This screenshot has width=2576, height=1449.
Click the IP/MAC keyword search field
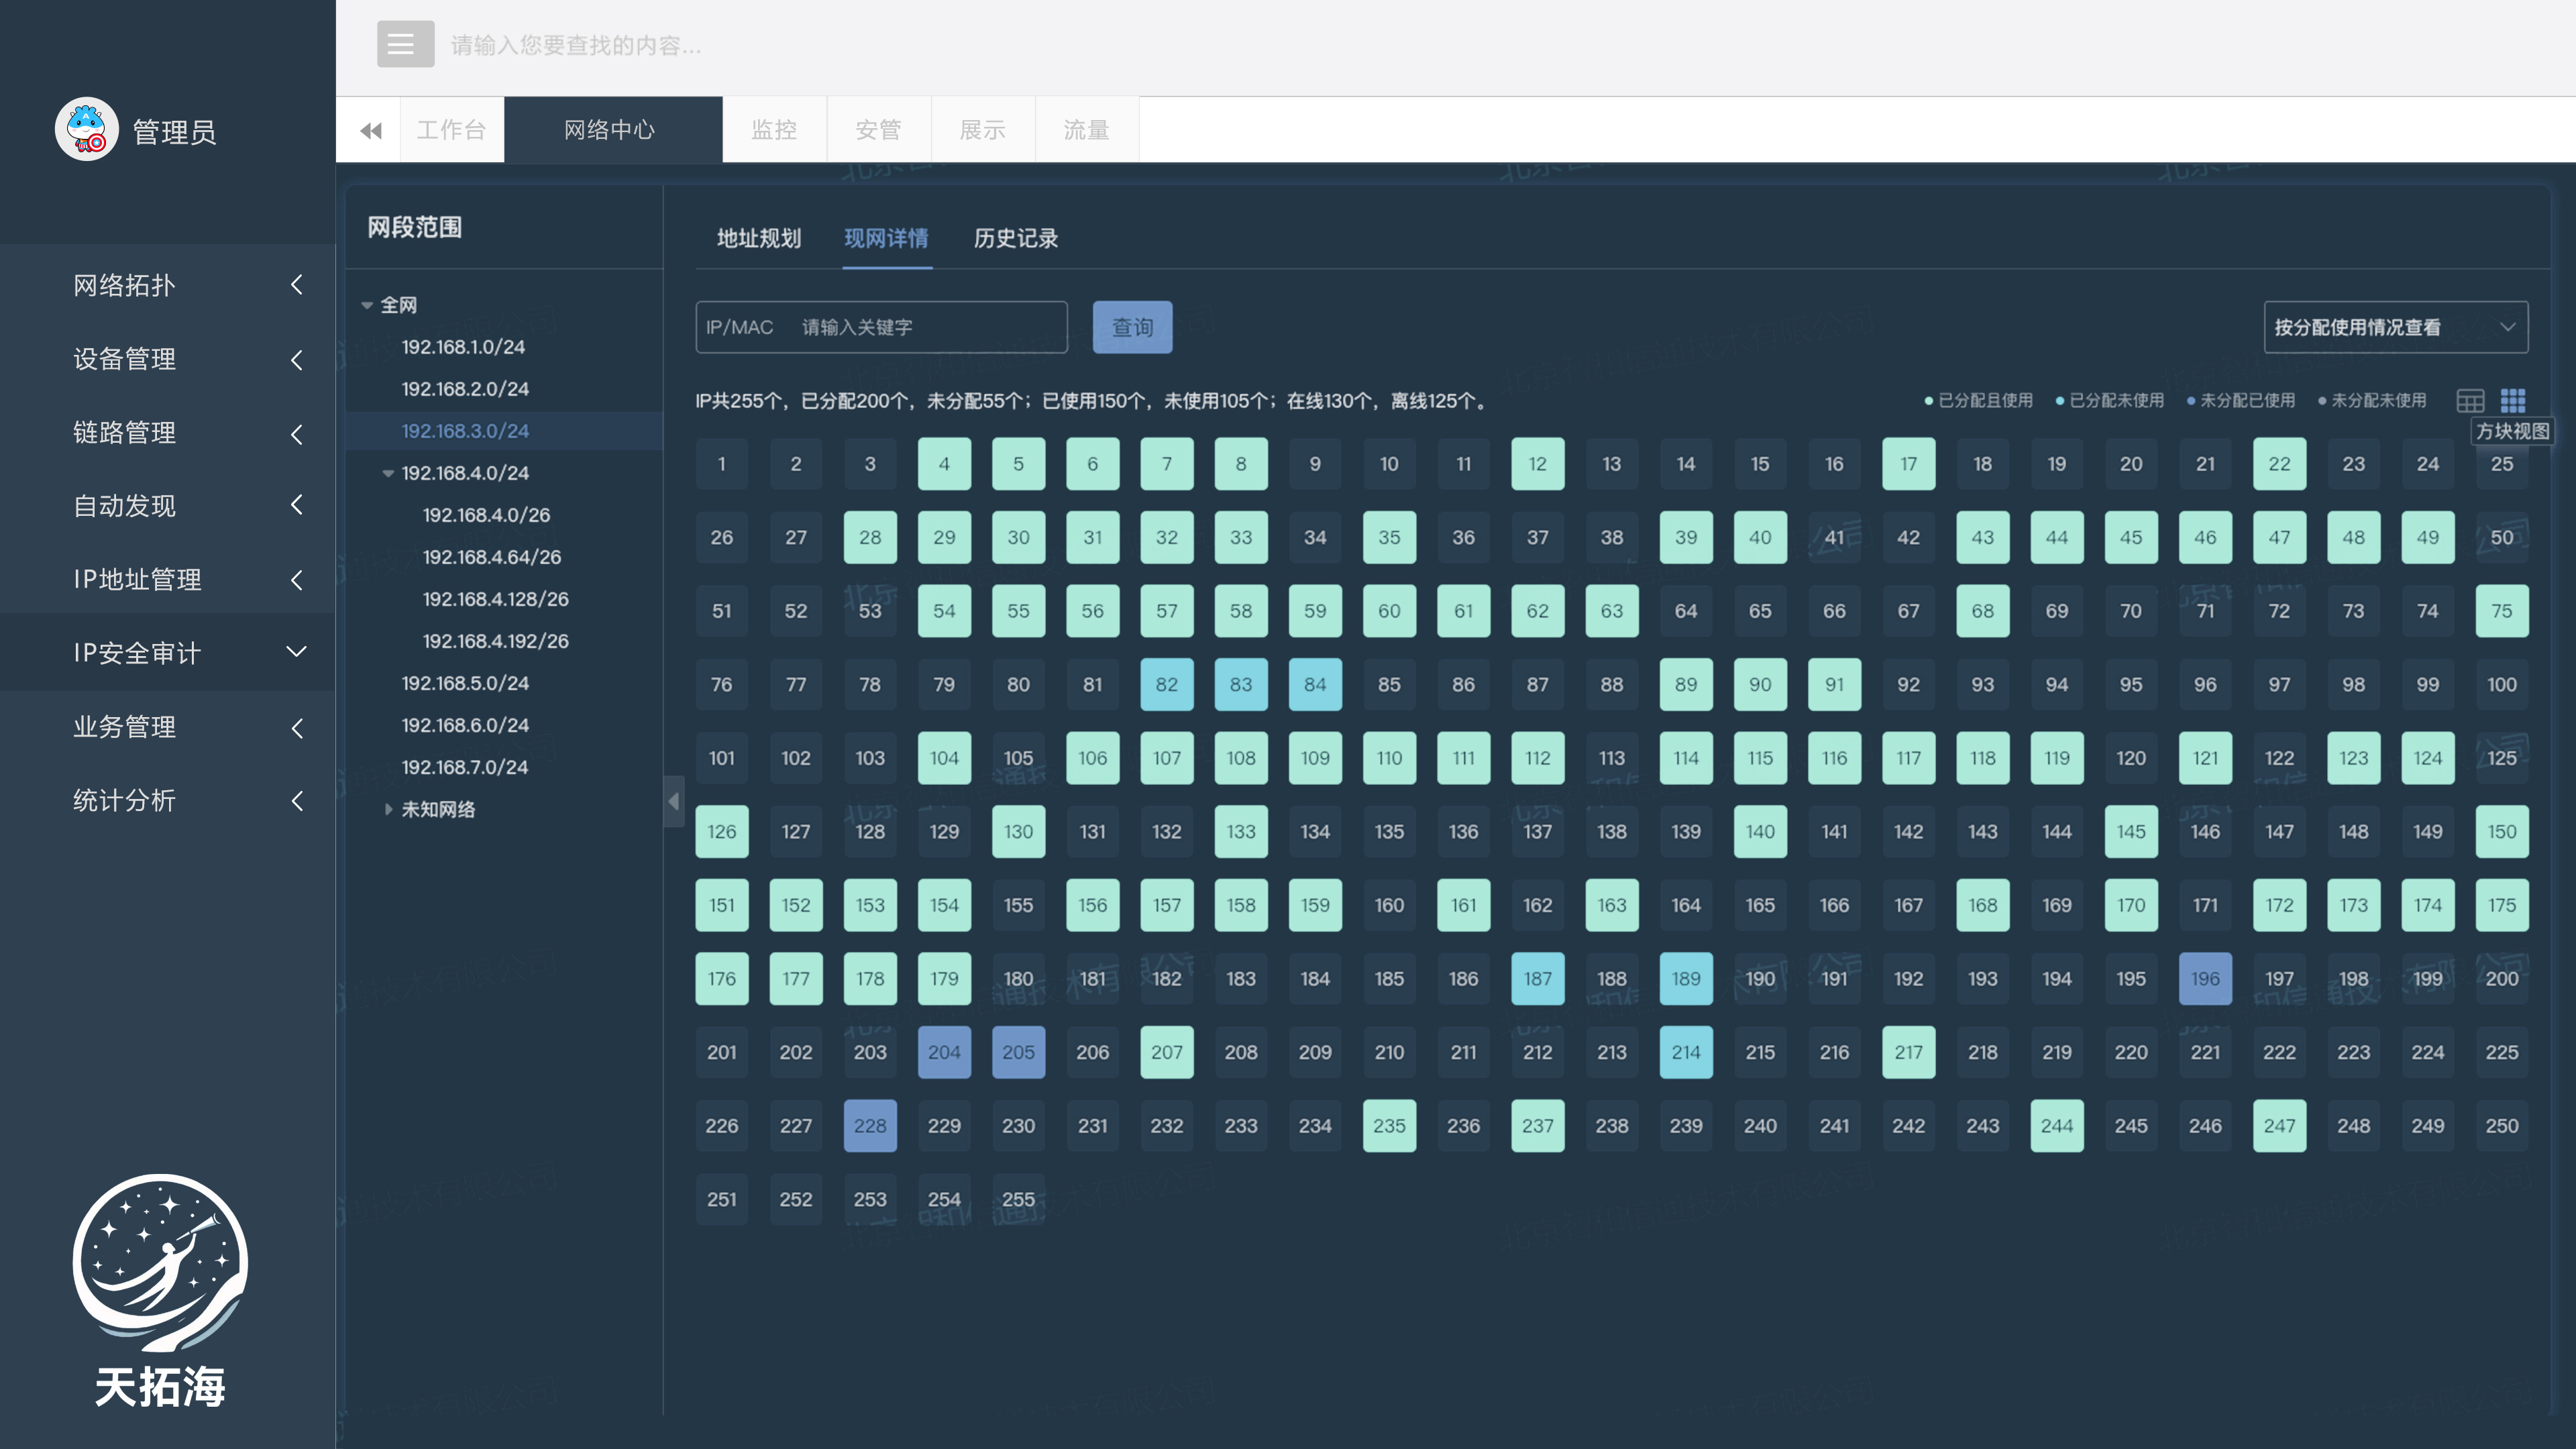pyautogui.click(x=930, y=327)
